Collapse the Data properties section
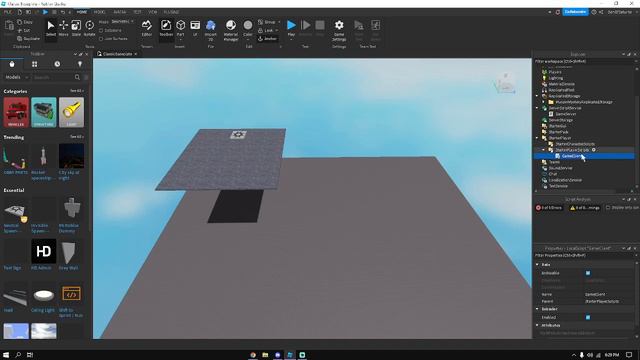This screenshot has height=360, width=640. [x=537, y=264]
